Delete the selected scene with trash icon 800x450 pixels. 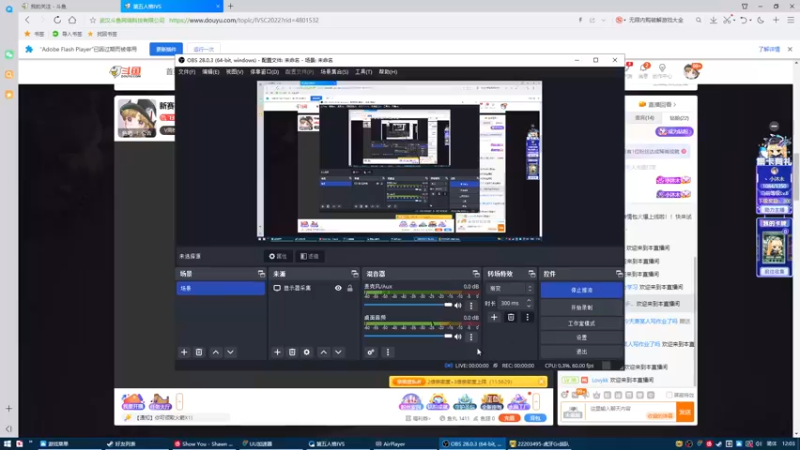click(x=199, y=352)
